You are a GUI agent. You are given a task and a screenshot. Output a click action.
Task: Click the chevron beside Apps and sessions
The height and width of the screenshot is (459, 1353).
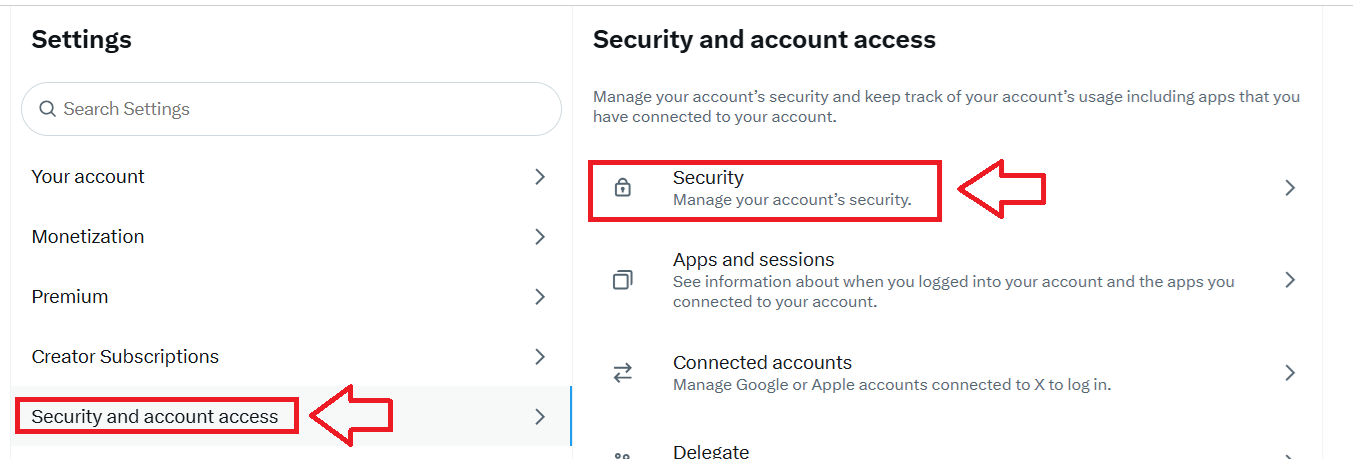point(1290,280)
